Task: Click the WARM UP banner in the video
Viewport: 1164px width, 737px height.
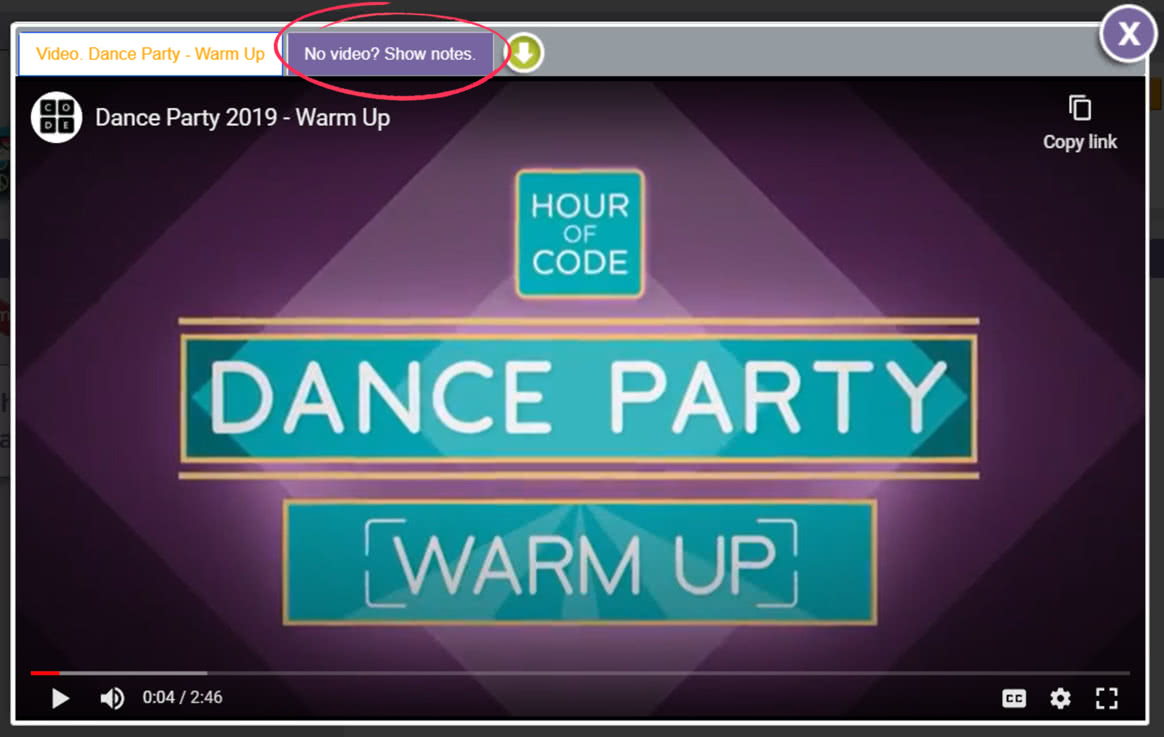Action: [x=580, y=563]
